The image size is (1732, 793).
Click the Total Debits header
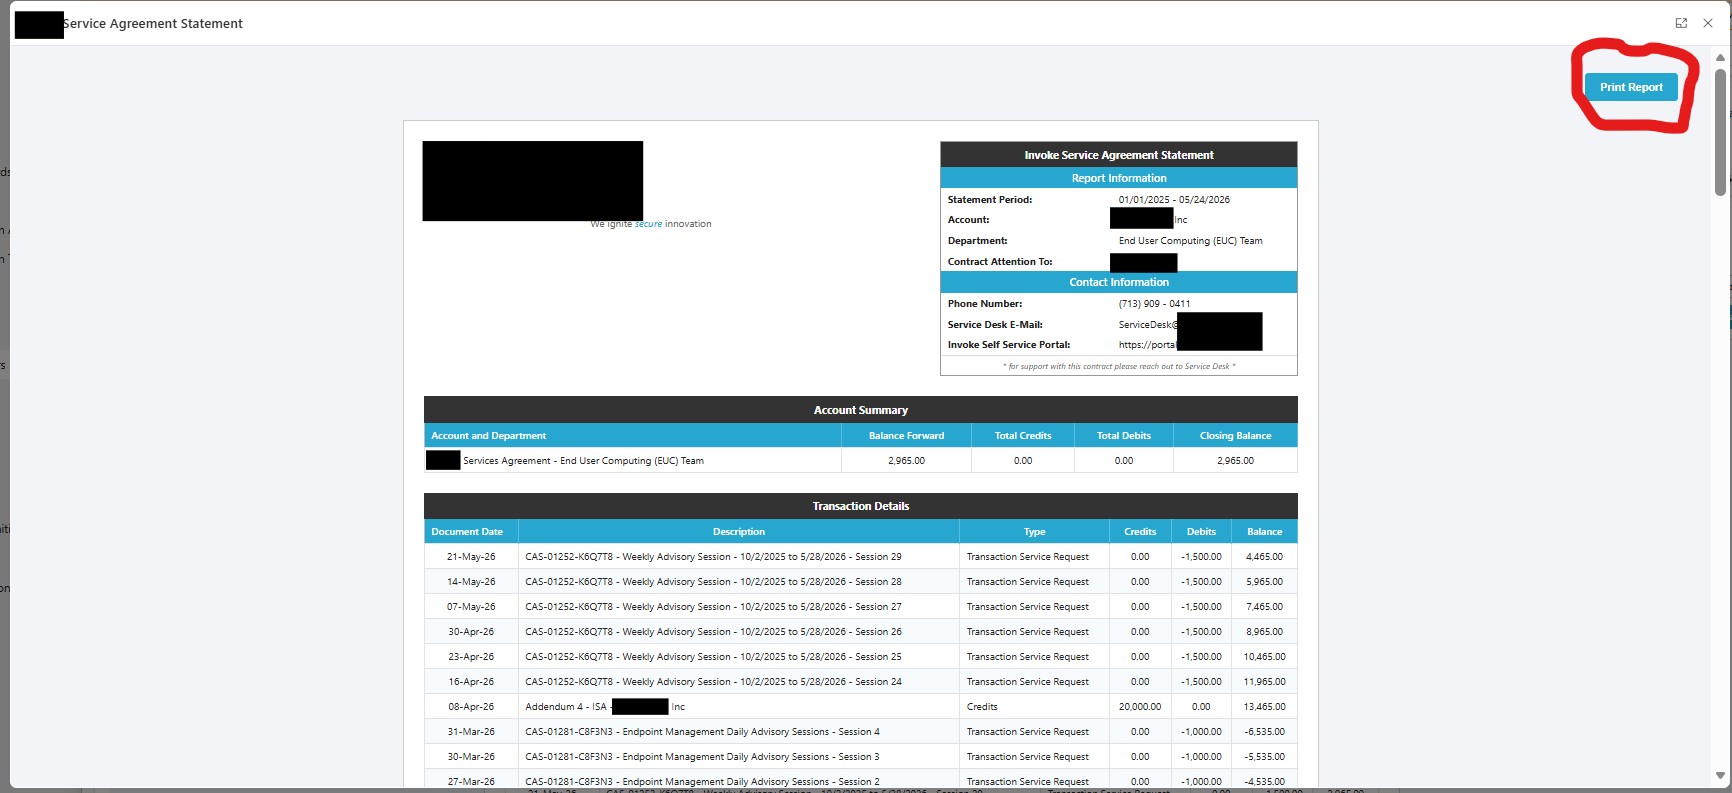point(1124,436)
